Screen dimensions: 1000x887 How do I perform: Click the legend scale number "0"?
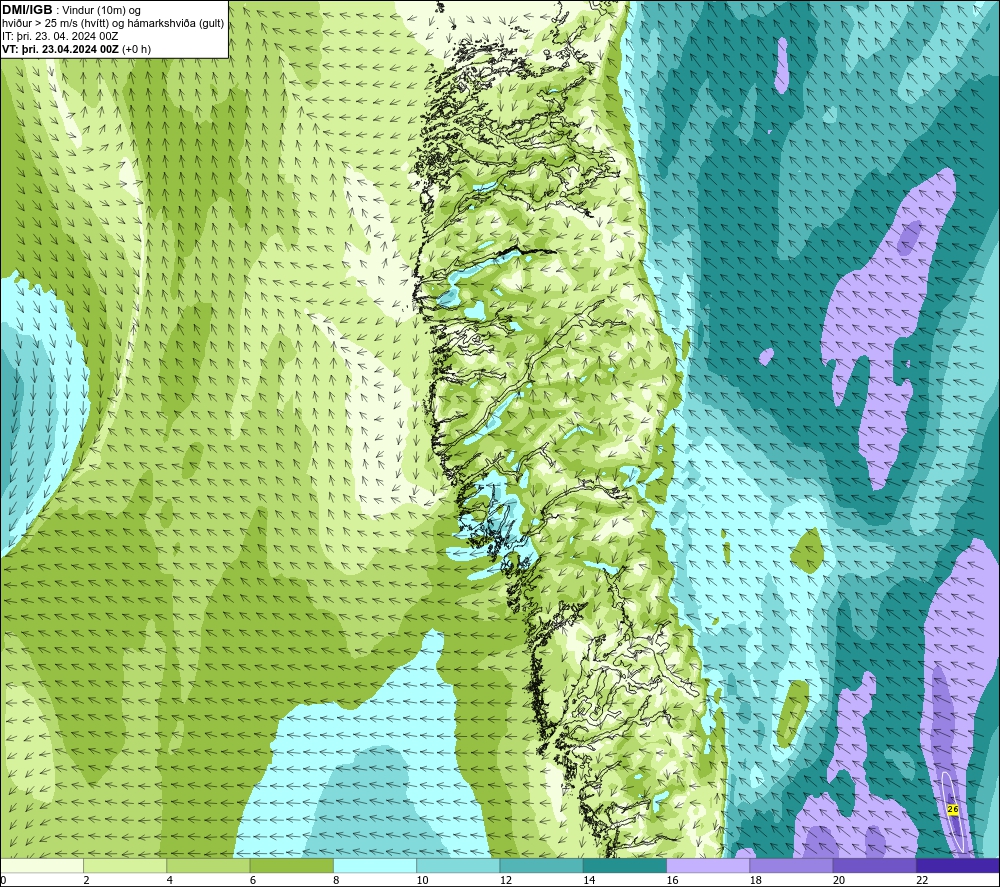pyautogui.click(x=3, y=880)
